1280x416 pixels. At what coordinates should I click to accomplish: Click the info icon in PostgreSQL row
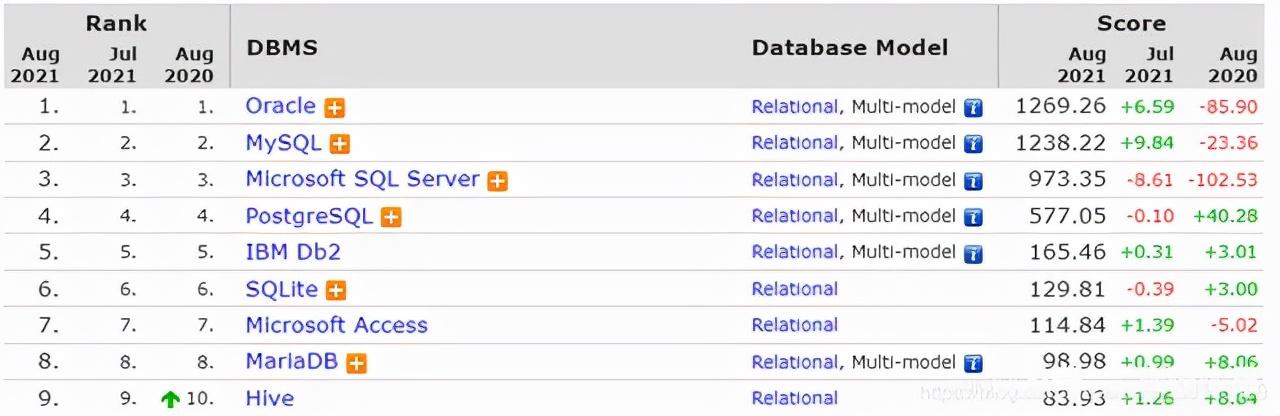973,217
